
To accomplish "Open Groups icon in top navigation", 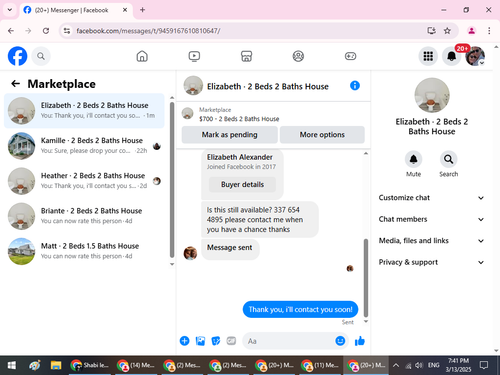I will pyautogui.click(x=298, y=56).
